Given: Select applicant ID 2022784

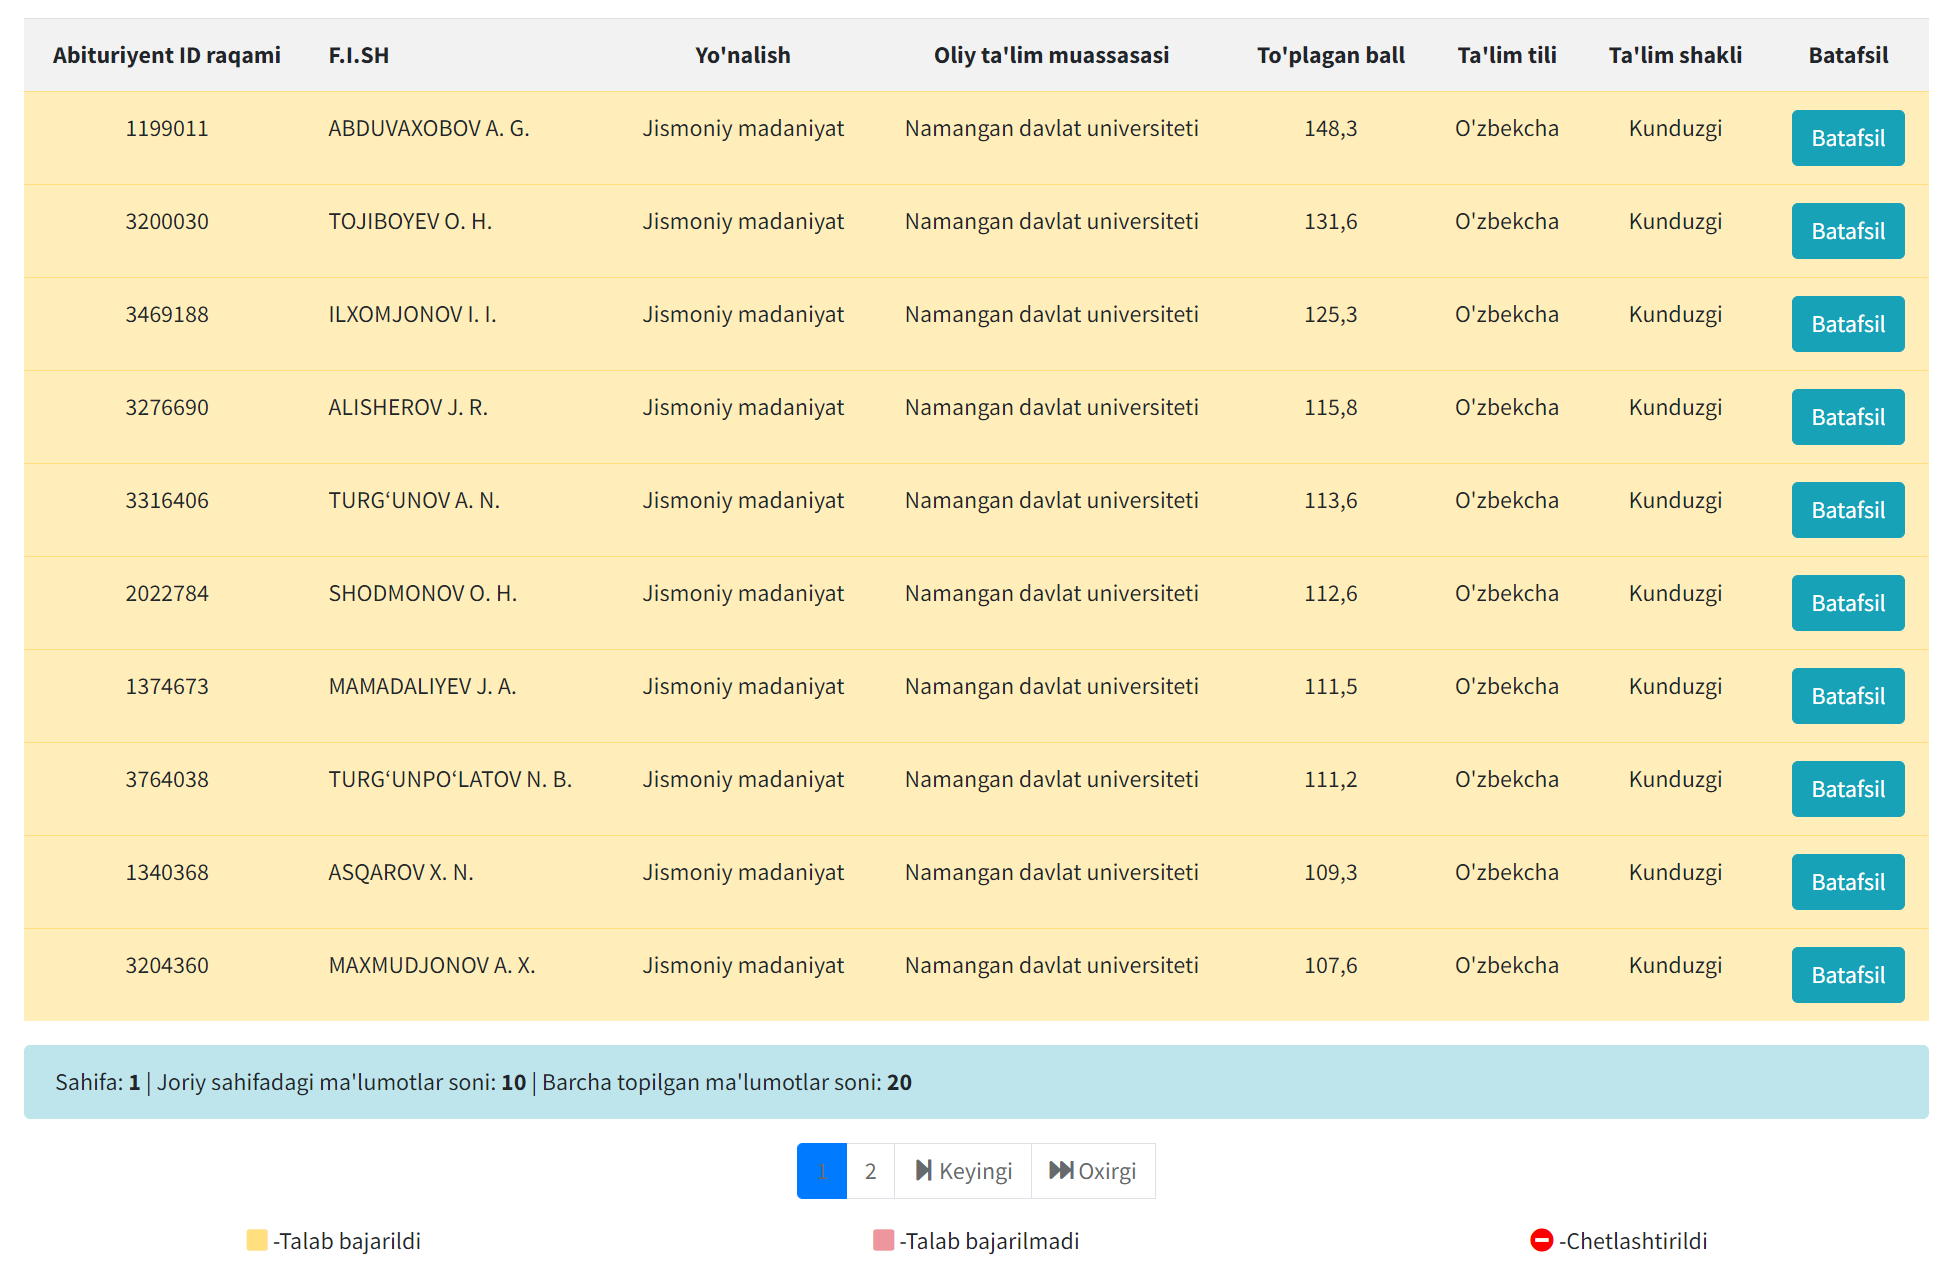Looking at the screenshot, I should [x=167, y=593].
